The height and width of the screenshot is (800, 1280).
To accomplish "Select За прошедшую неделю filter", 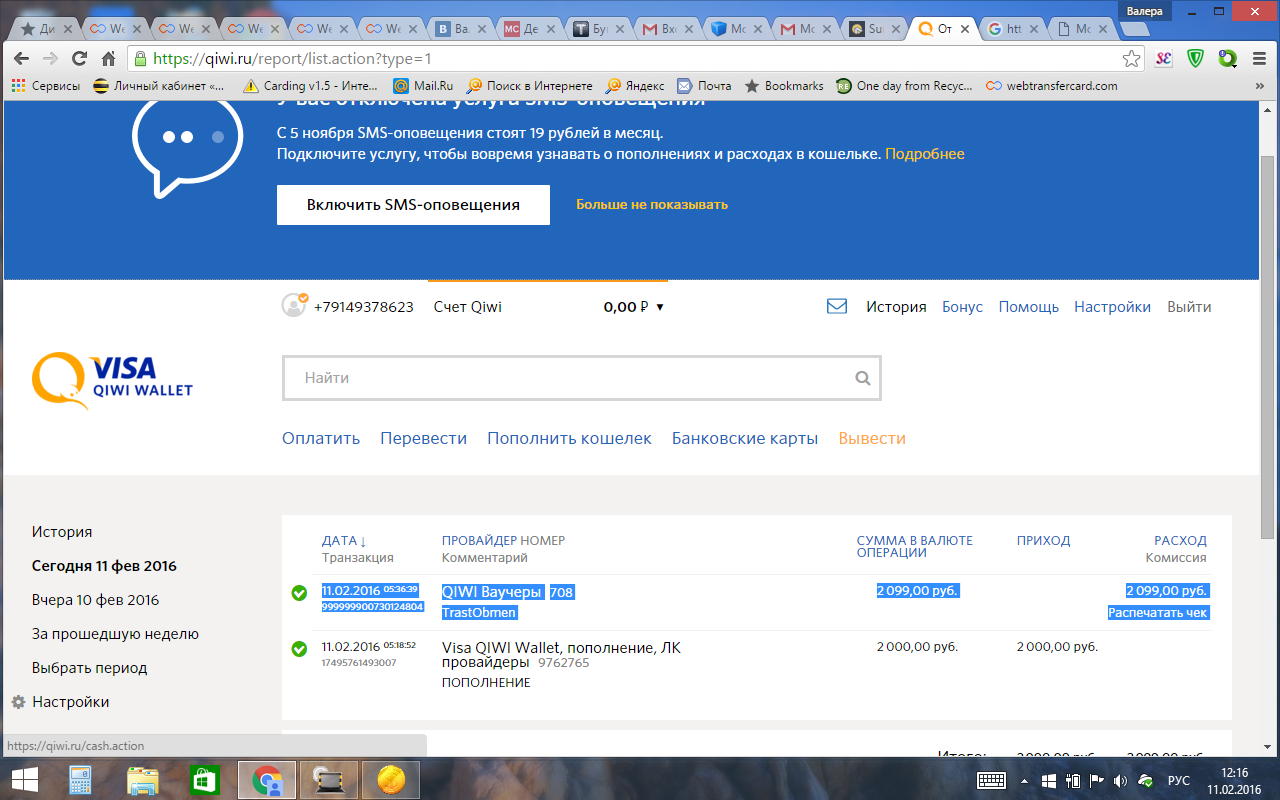I will point(115,634).
